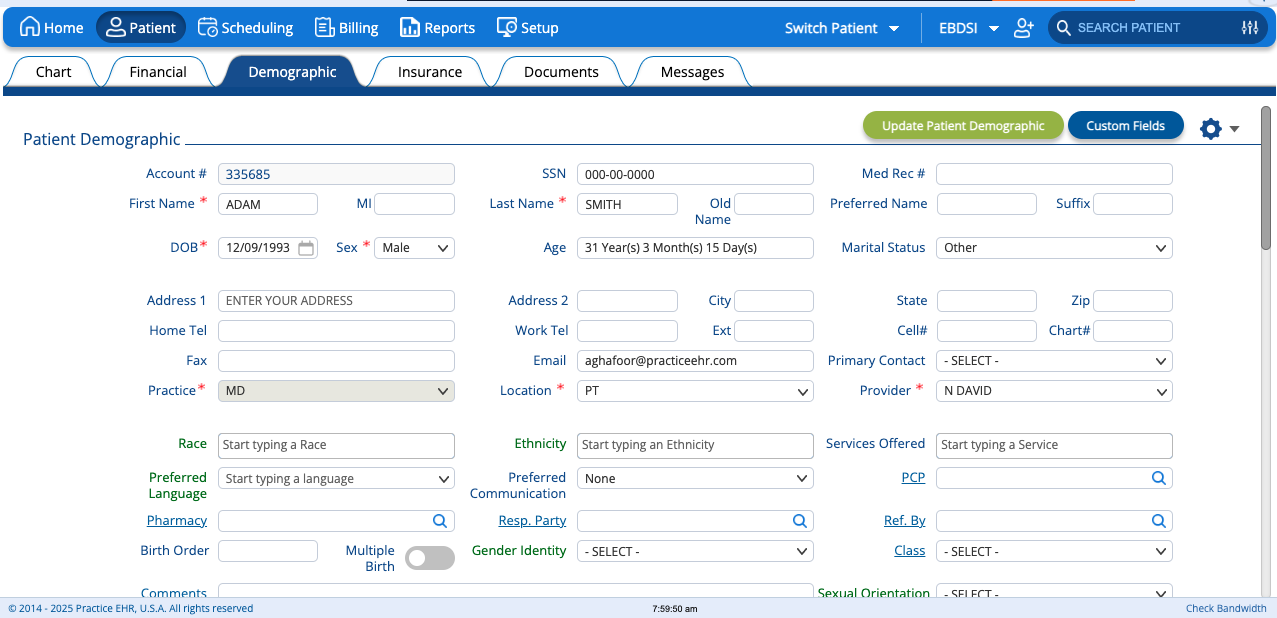Toggle the Multiple Birth switch
The height and width of the screenshot is (618, 1277).
click(x=430, y=558)
